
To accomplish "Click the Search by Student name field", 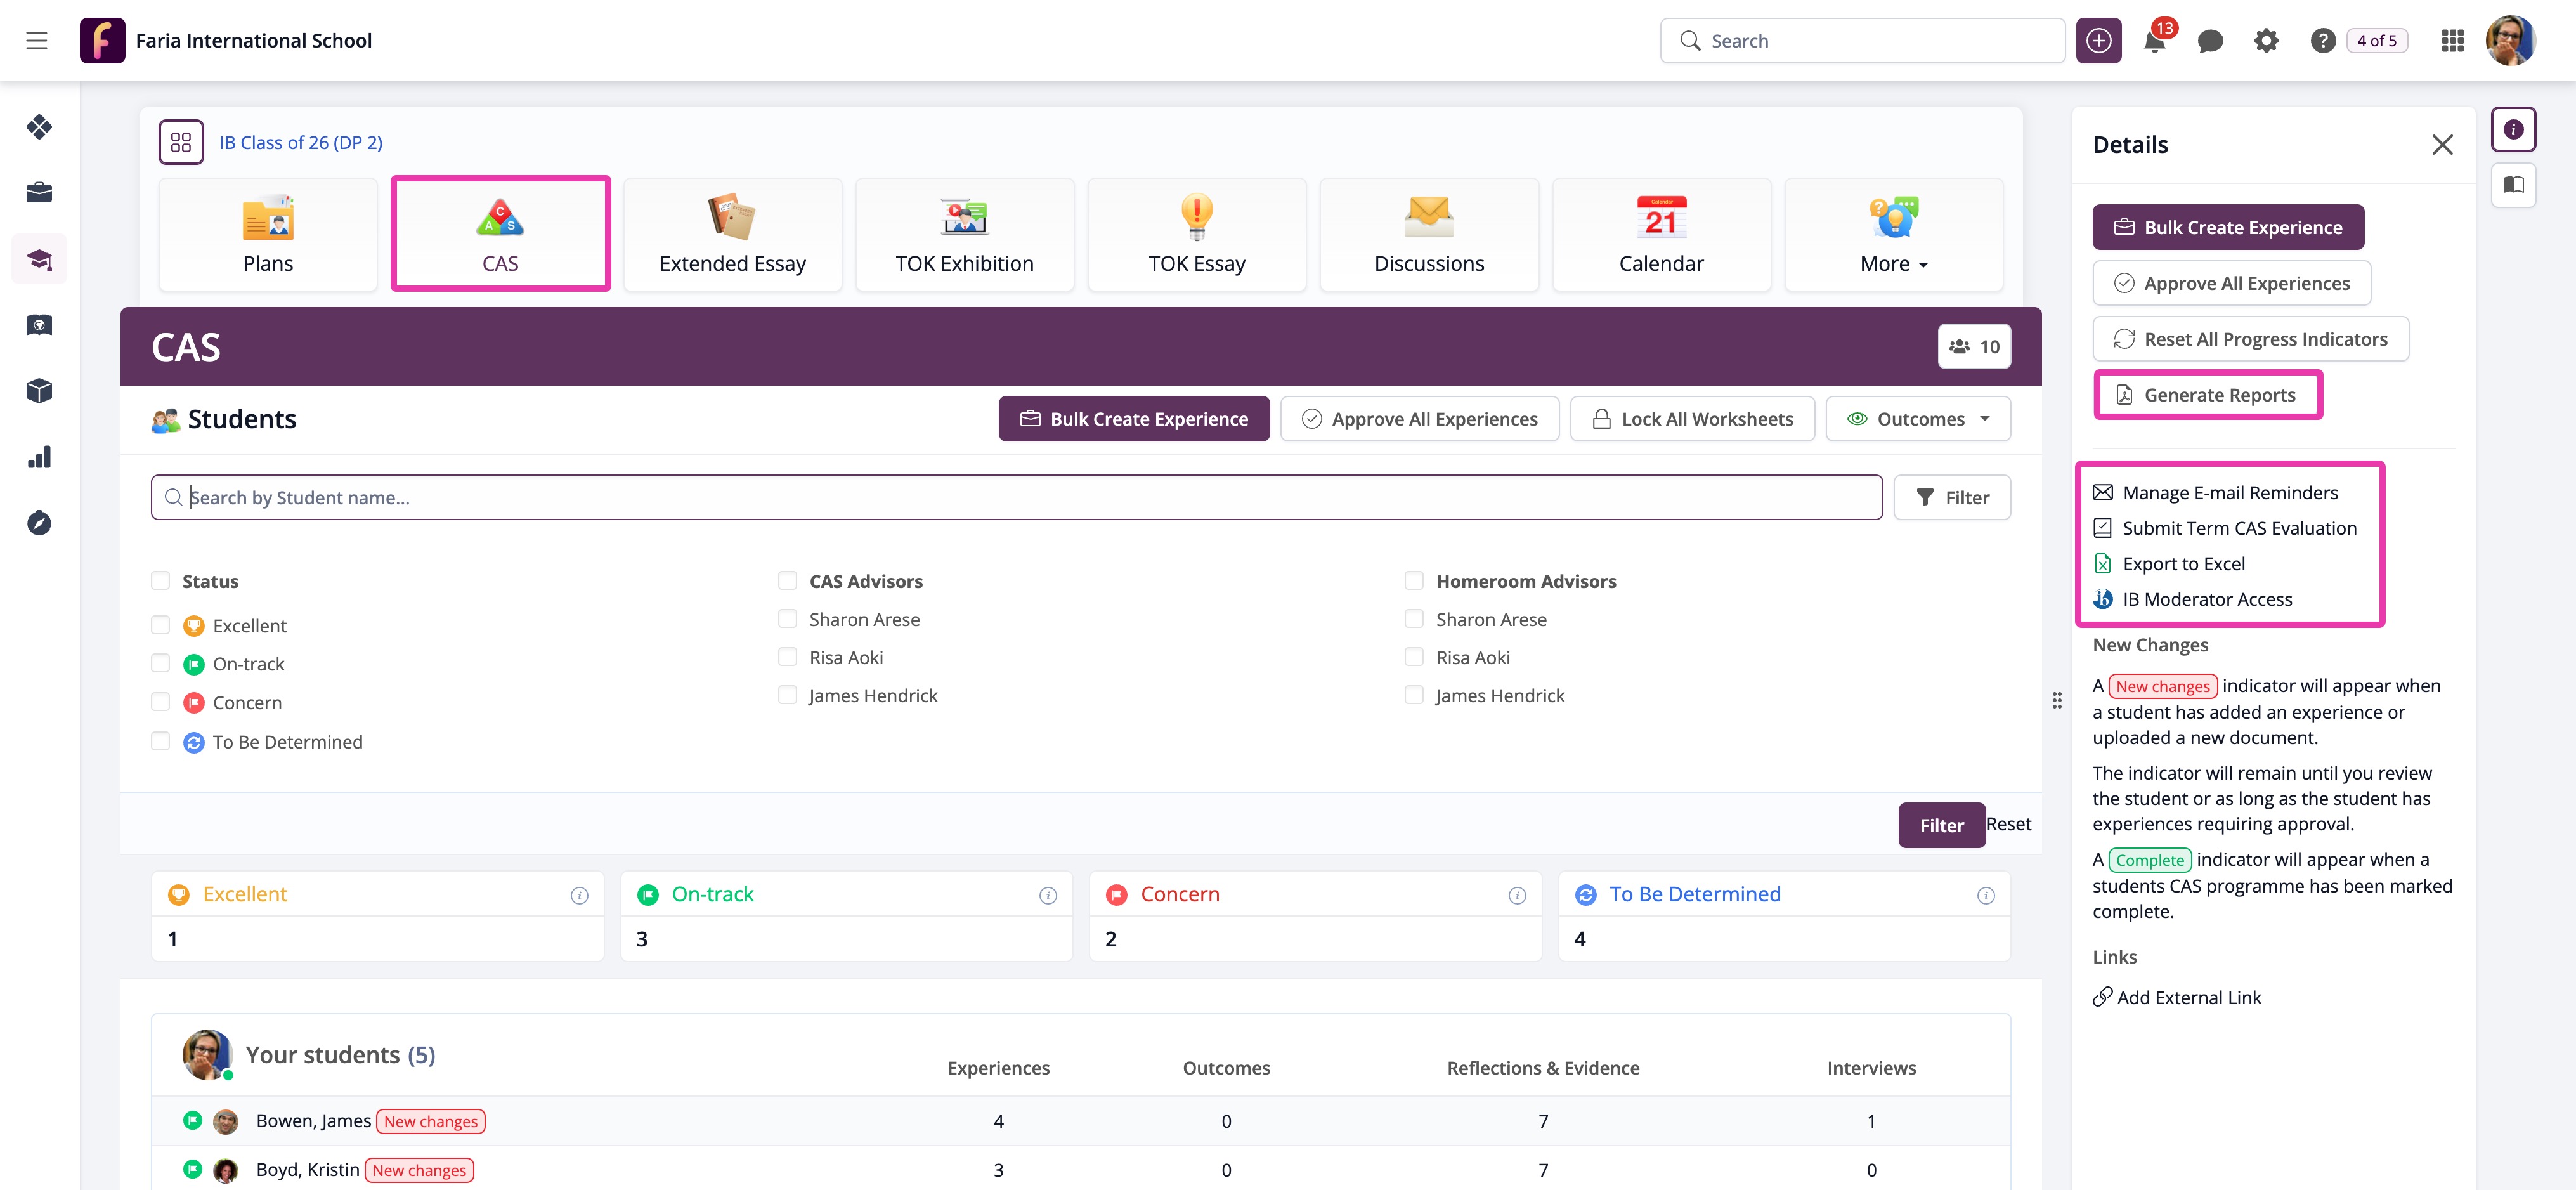I will pyautogui.click(x=1016, y=497).
